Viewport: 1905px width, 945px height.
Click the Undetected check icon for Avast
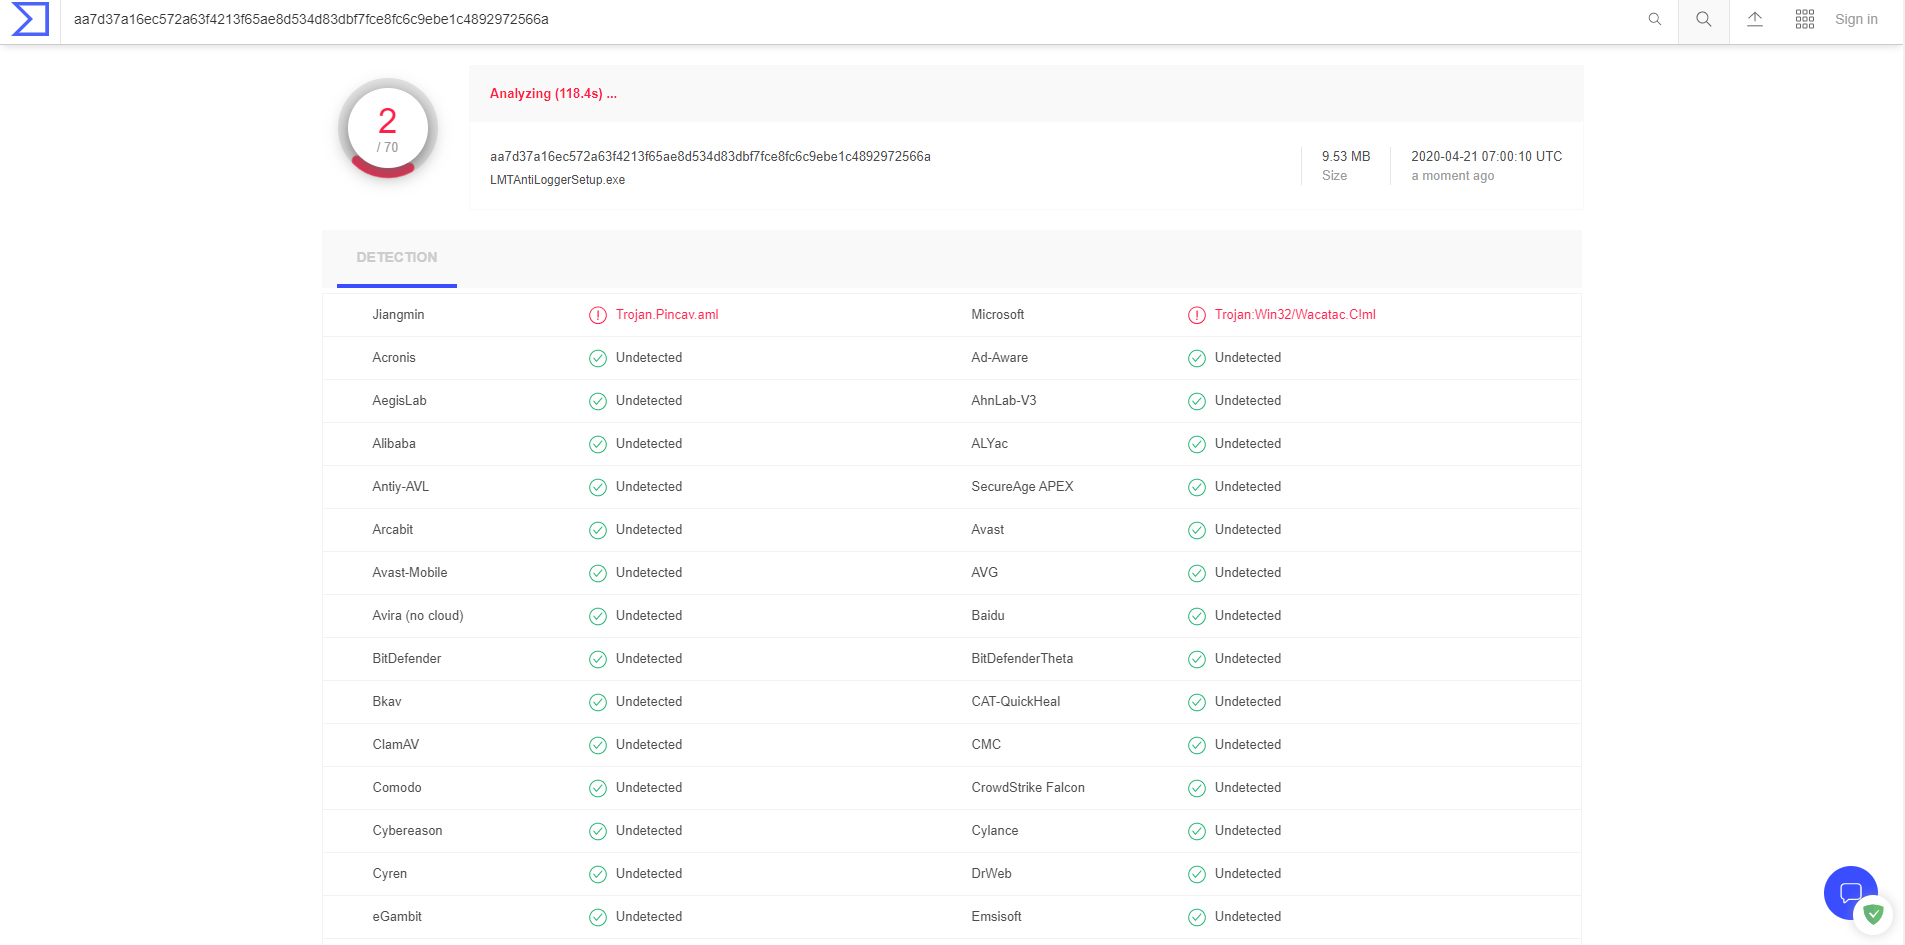click(1197, 530)
